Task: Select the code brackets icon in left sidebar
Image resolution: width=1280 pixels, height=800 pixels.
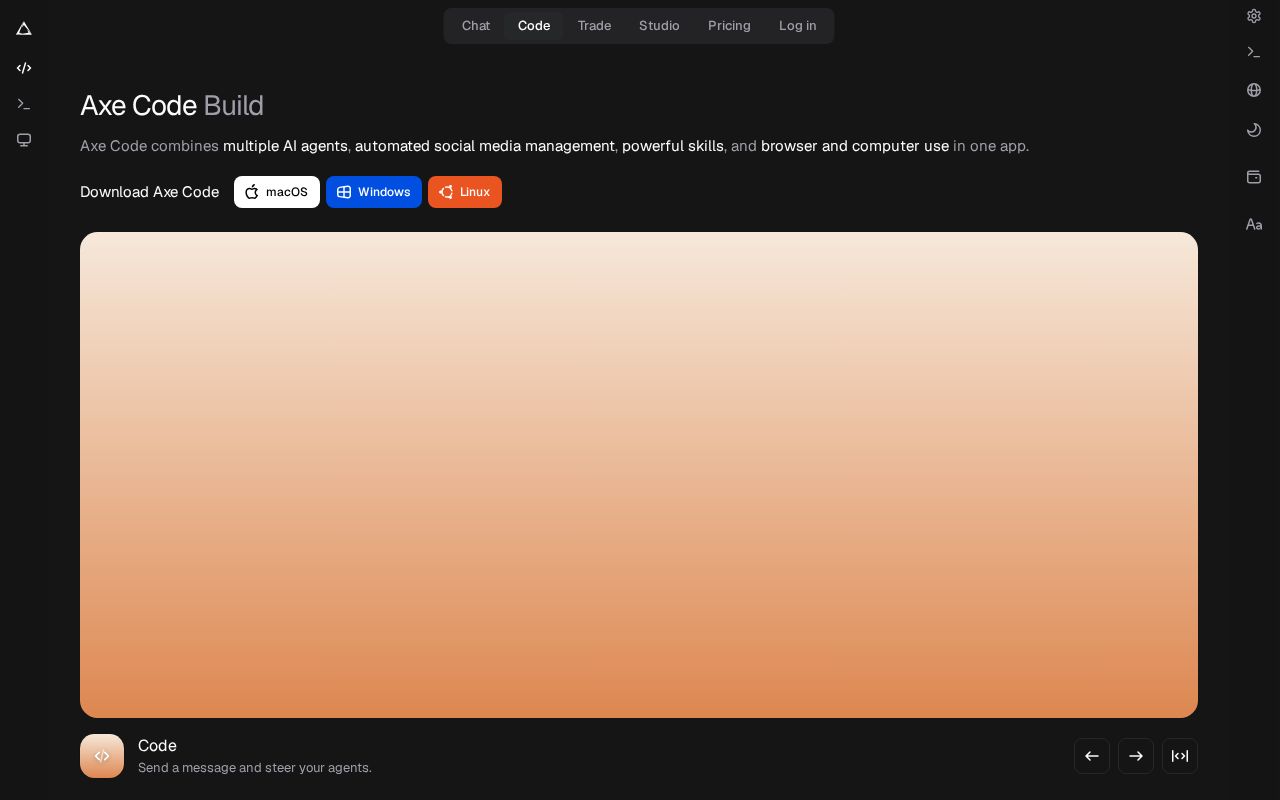Action: 24,68
